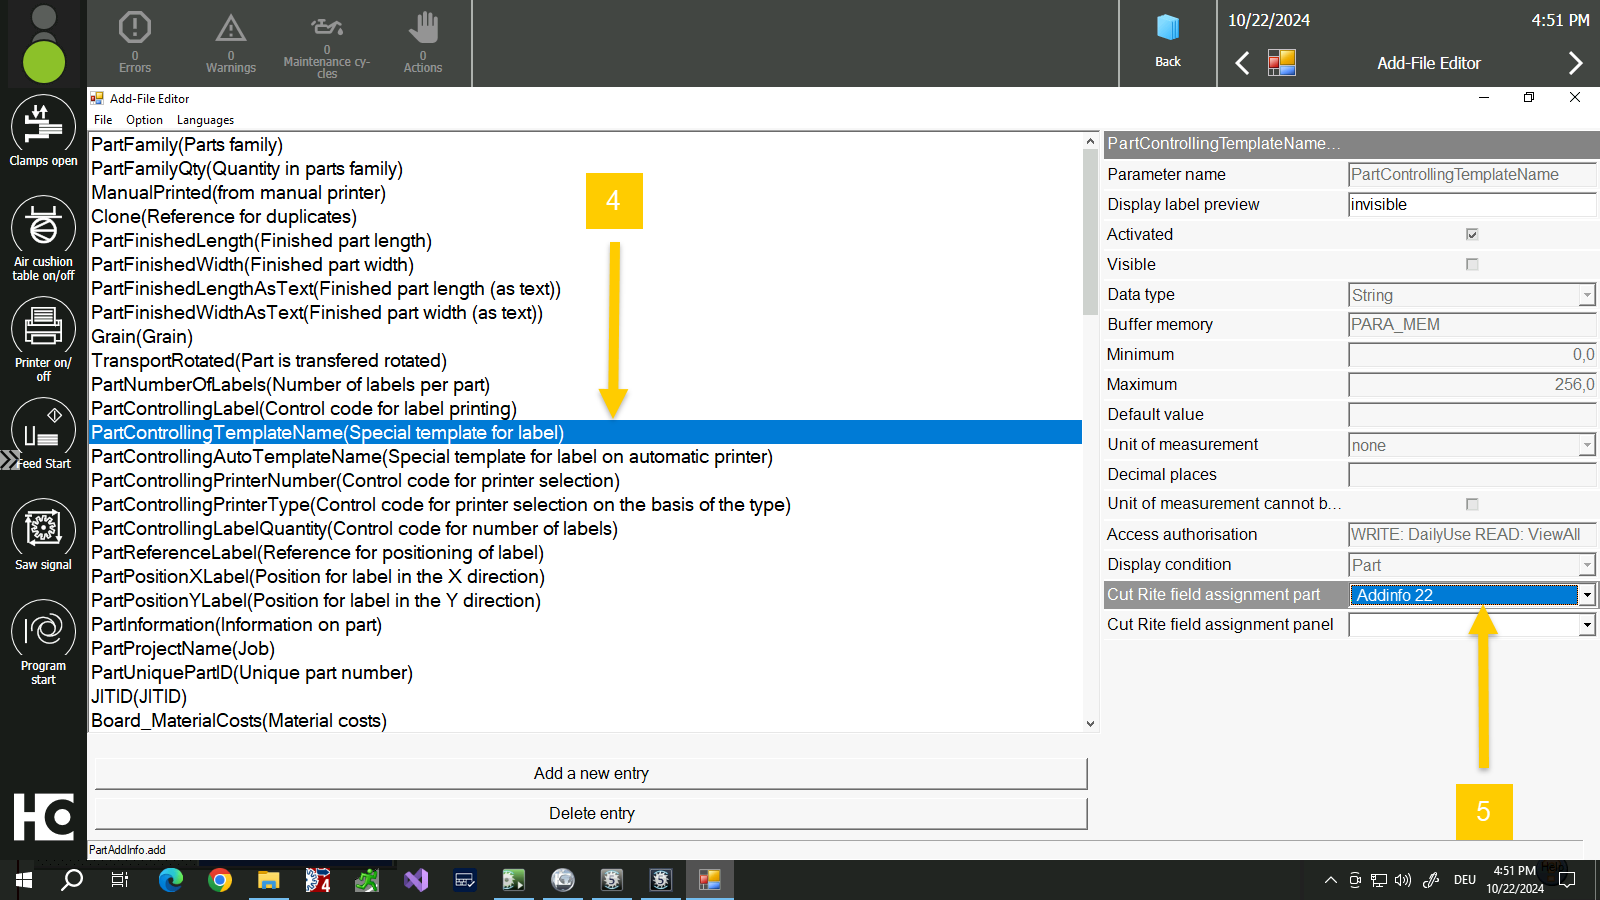Image resolution: width=1600 pixels, height=900 pixels.
Task: Open taskbar Search
Action: 72,880
